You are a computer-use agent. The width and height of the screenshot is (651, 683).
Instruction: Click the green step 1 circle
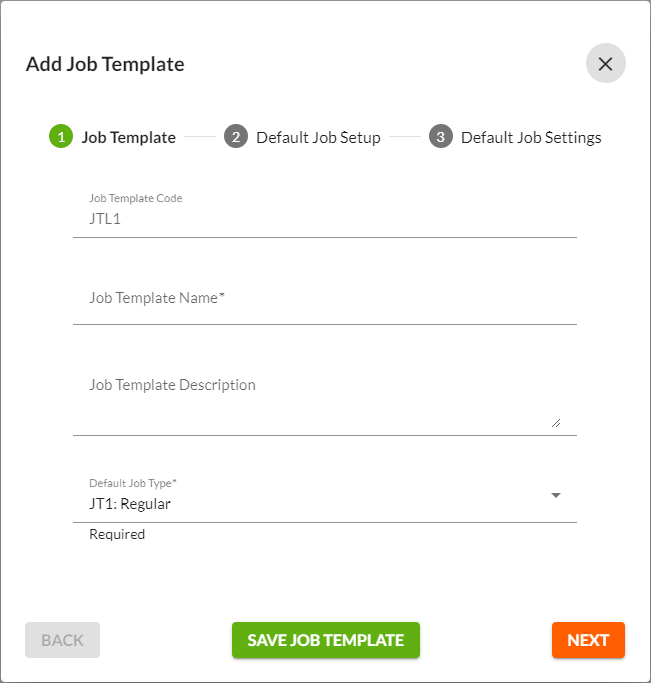[61, 136]
